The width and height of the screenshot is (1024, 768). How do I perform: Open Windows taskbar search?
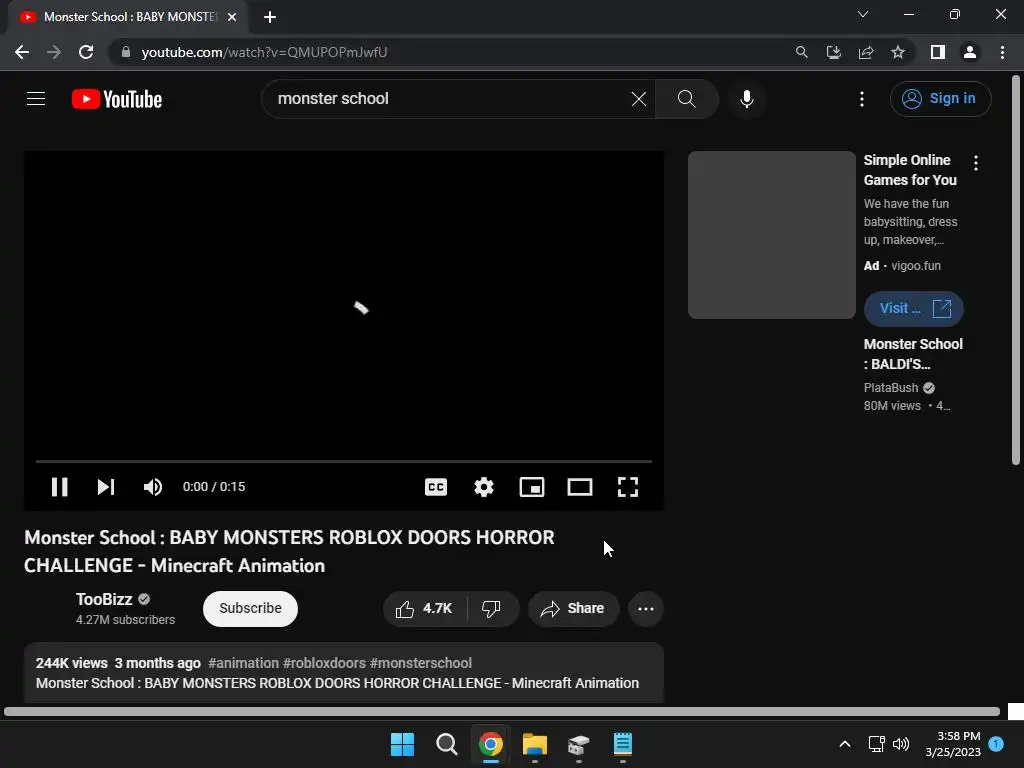coord(447,744)
